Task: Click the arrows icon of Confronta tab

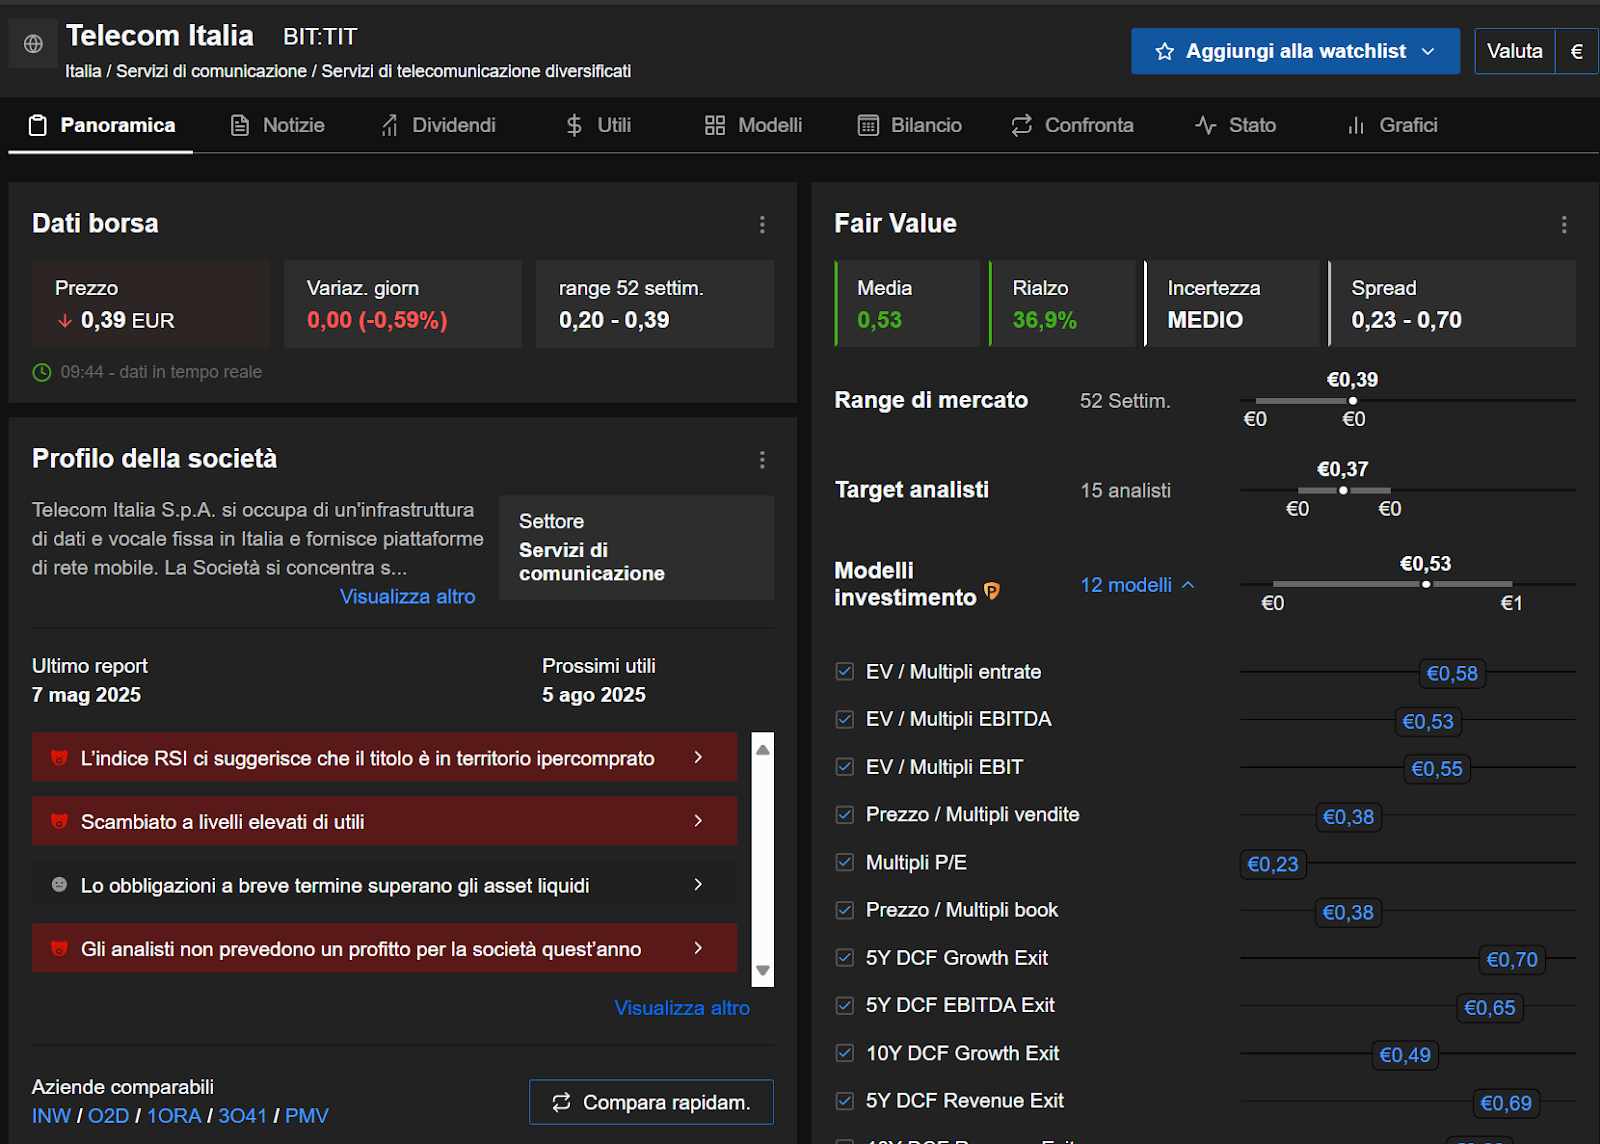Action: pyautogui.click(x=1021, y=125)
